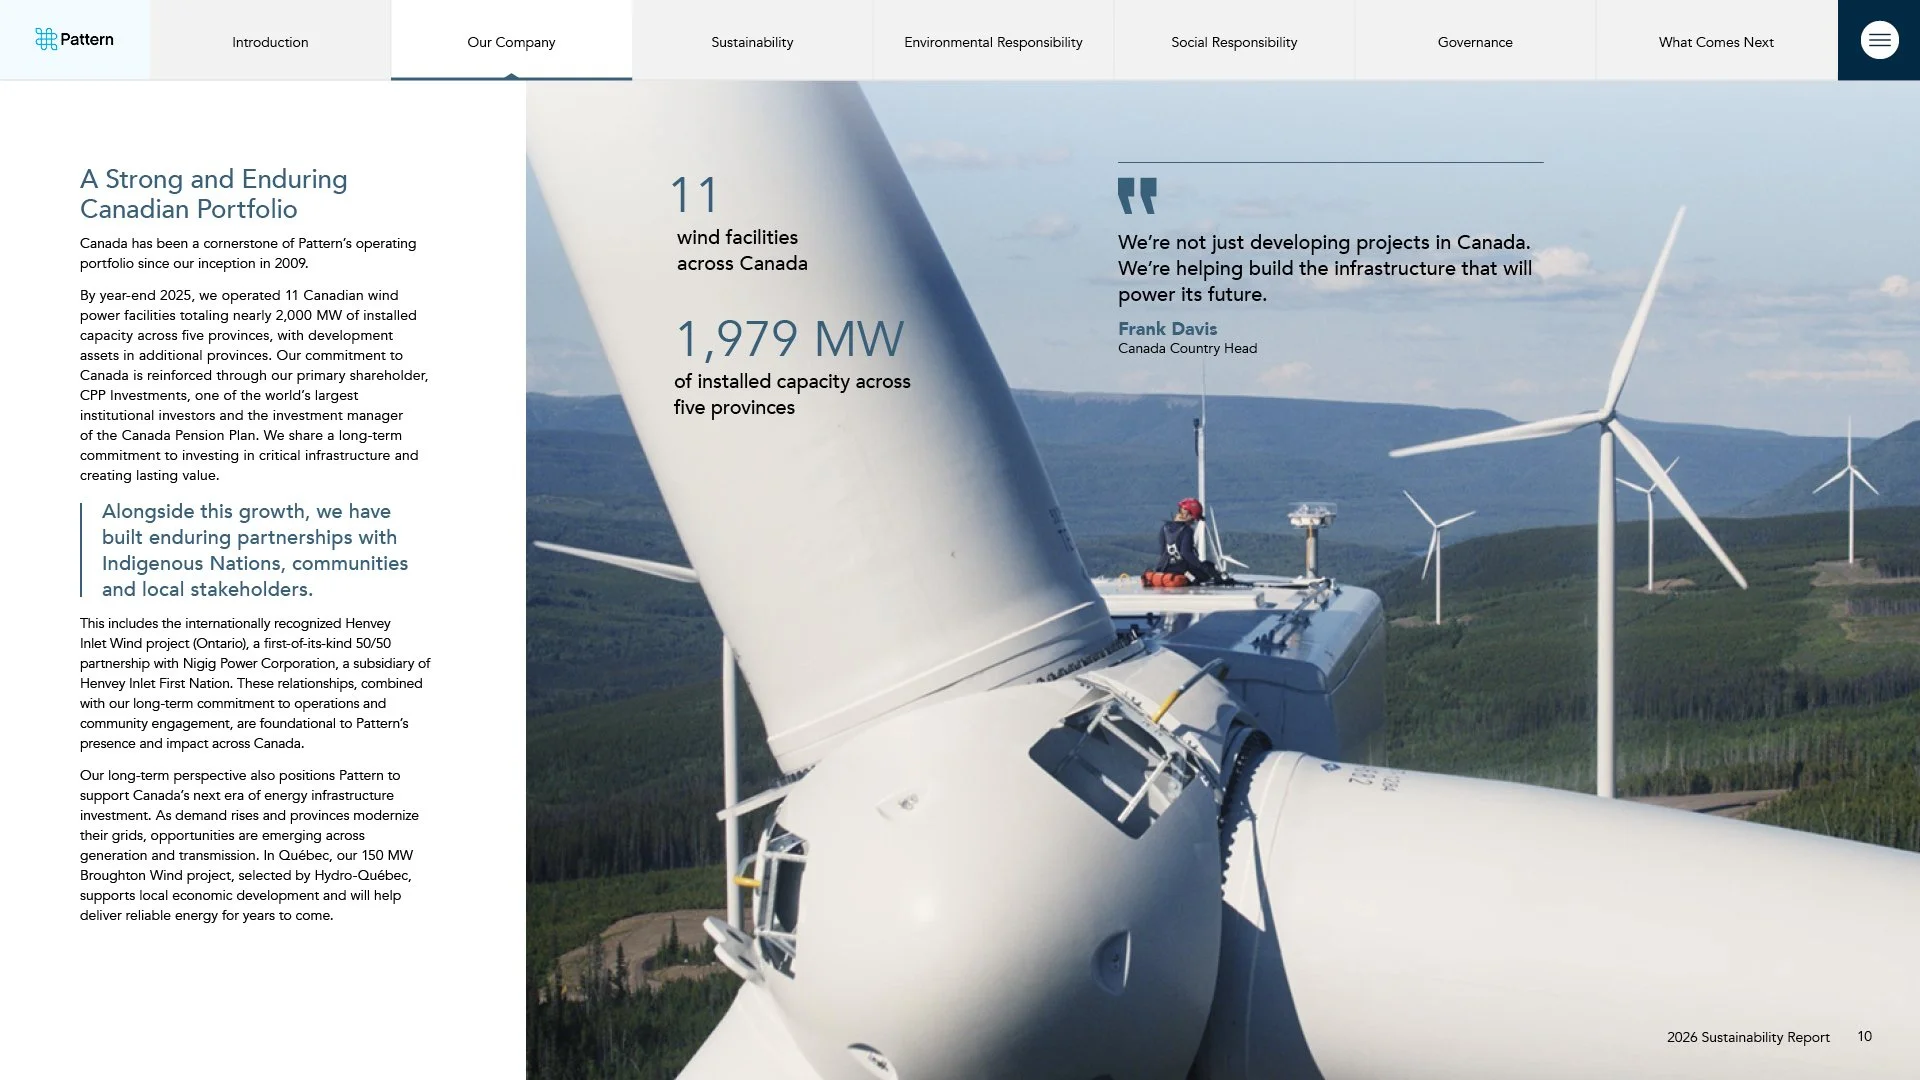Click "of installed capacity across five provinces"

tap(792, 394)
